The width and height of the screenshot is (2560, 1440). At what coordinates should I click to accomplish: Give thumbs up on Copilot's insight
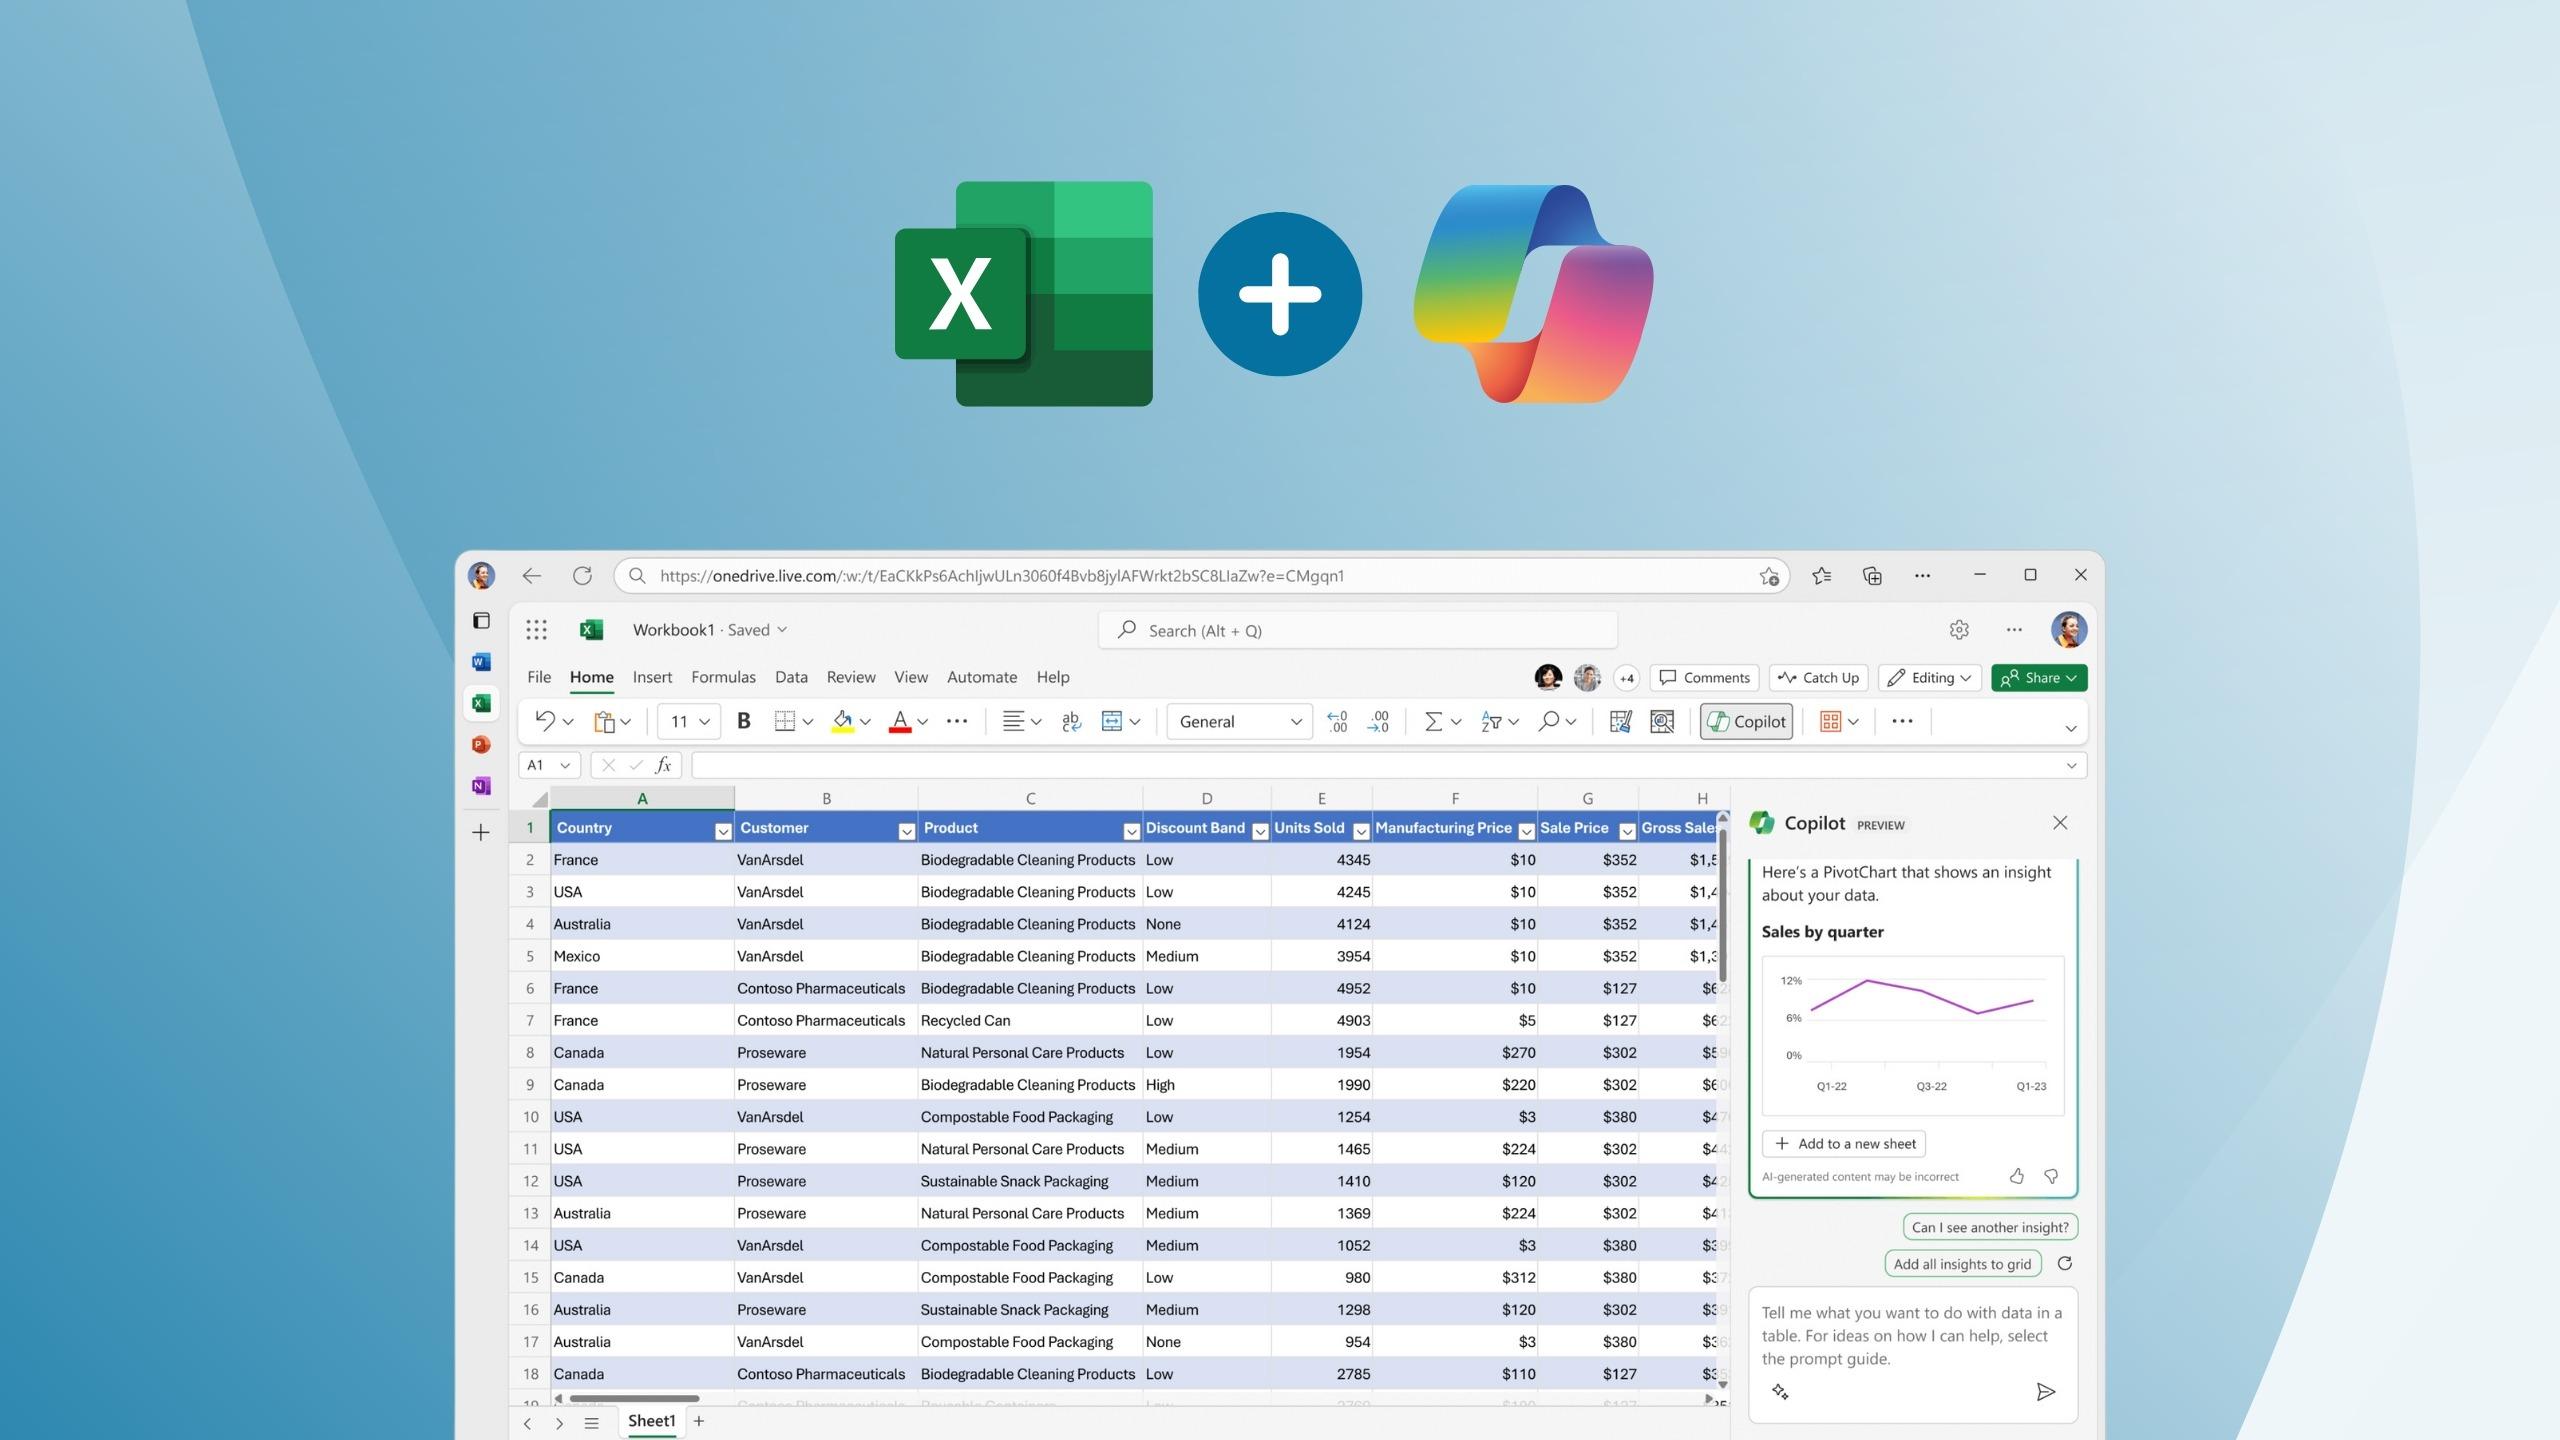point(2017,1177)
